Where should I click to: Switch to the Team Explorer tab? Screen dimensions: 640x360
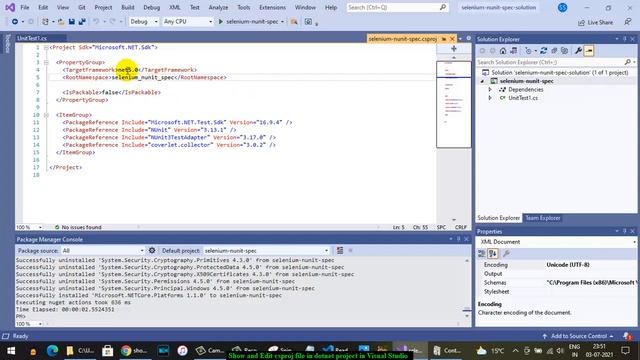coord(542,218)
